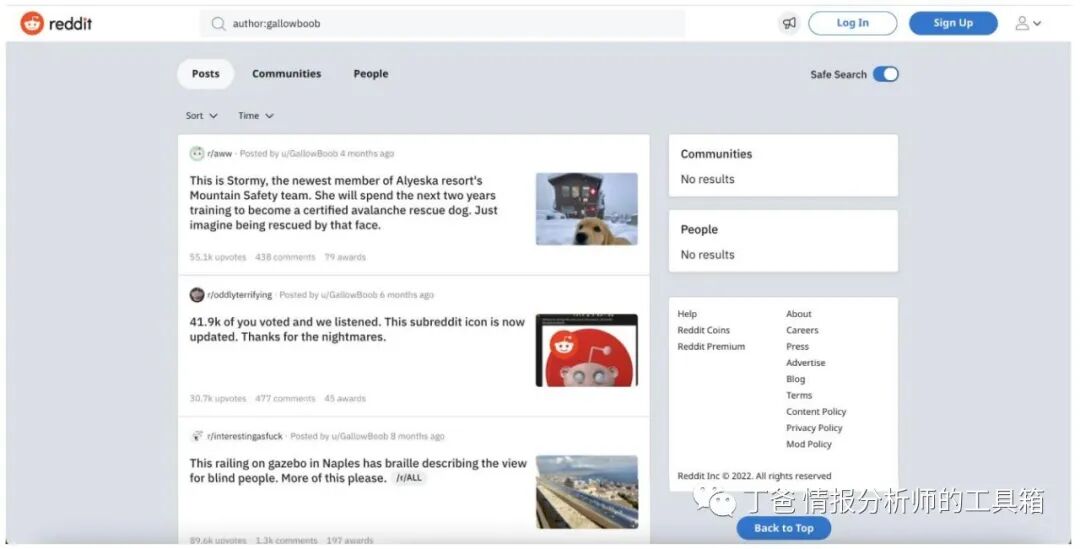The width and height of the screenshot is (1080, 549).
Task: Open the Reddit Coins footer link
Action: pyautogui.click(x=703, y=331)
